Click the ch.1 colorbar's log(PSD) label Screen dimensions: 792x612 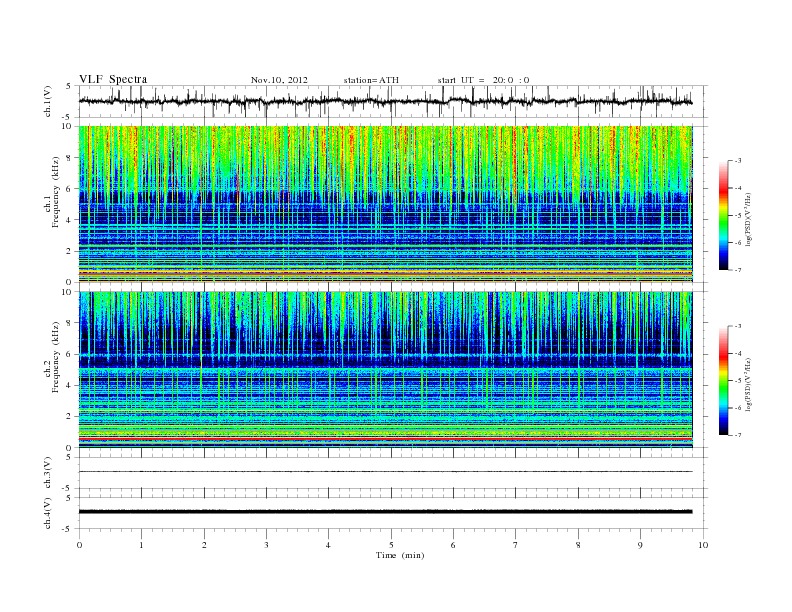(750, 219)
